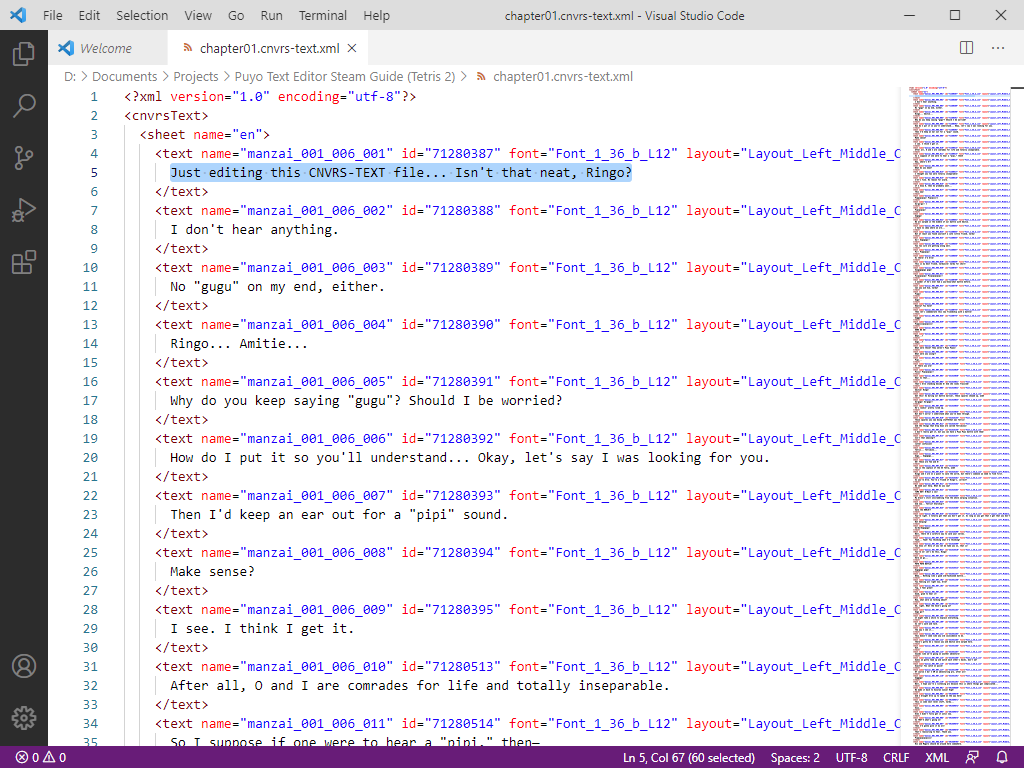Open the Accounts icon

click(24, 666)
